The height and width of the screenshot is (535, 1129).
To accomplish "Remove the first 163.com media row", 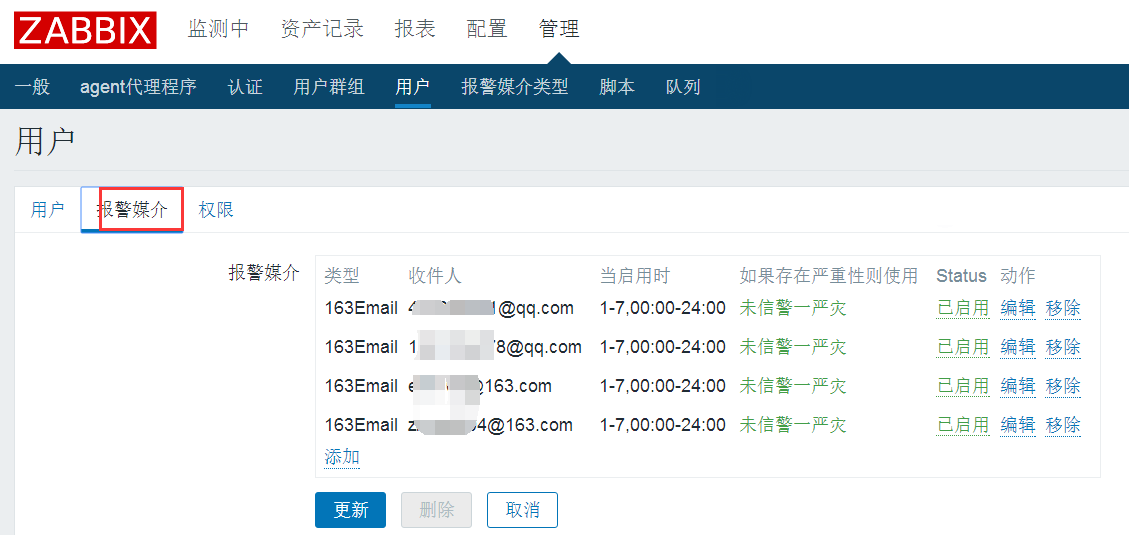I will point(1063,386).
